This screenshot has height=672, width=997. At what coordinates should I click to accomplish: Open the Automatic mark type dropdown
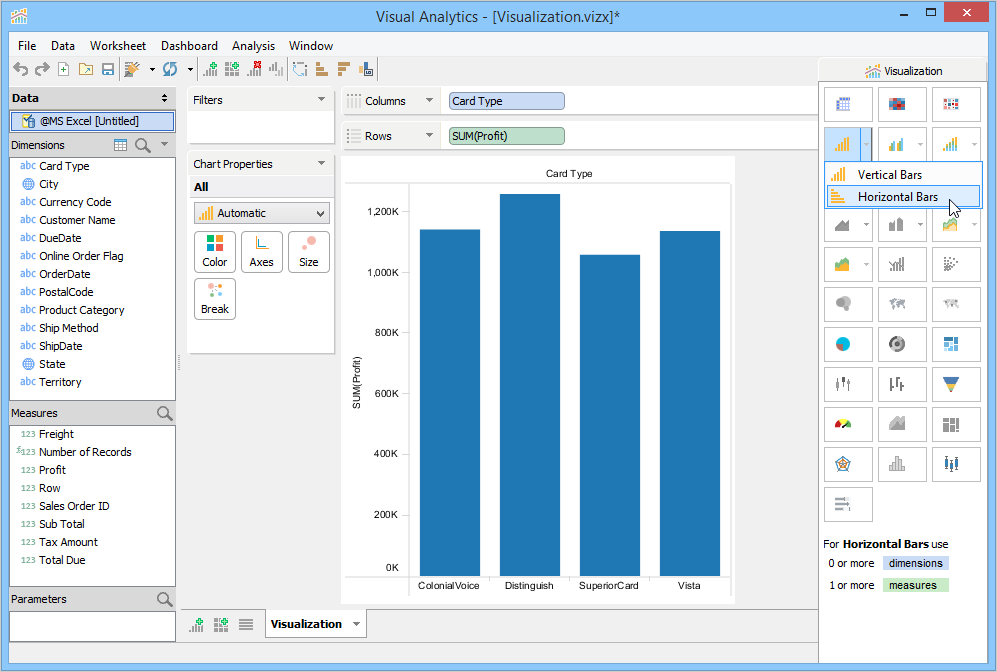[x=261, y=213]
